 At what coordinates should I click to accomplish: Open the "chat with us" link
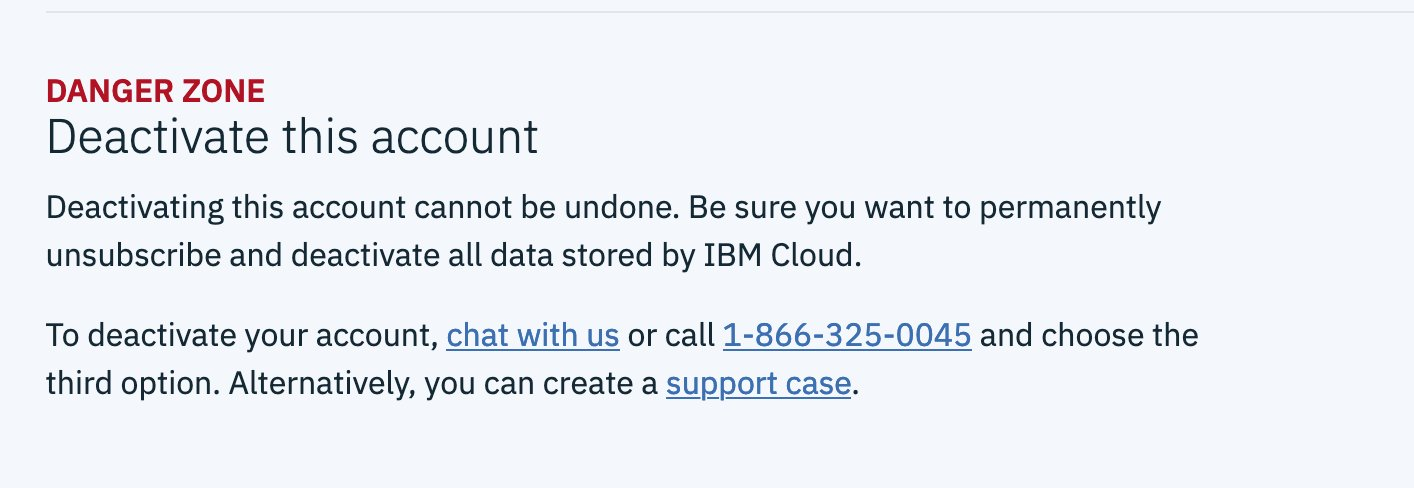click(x=532, y=335)
